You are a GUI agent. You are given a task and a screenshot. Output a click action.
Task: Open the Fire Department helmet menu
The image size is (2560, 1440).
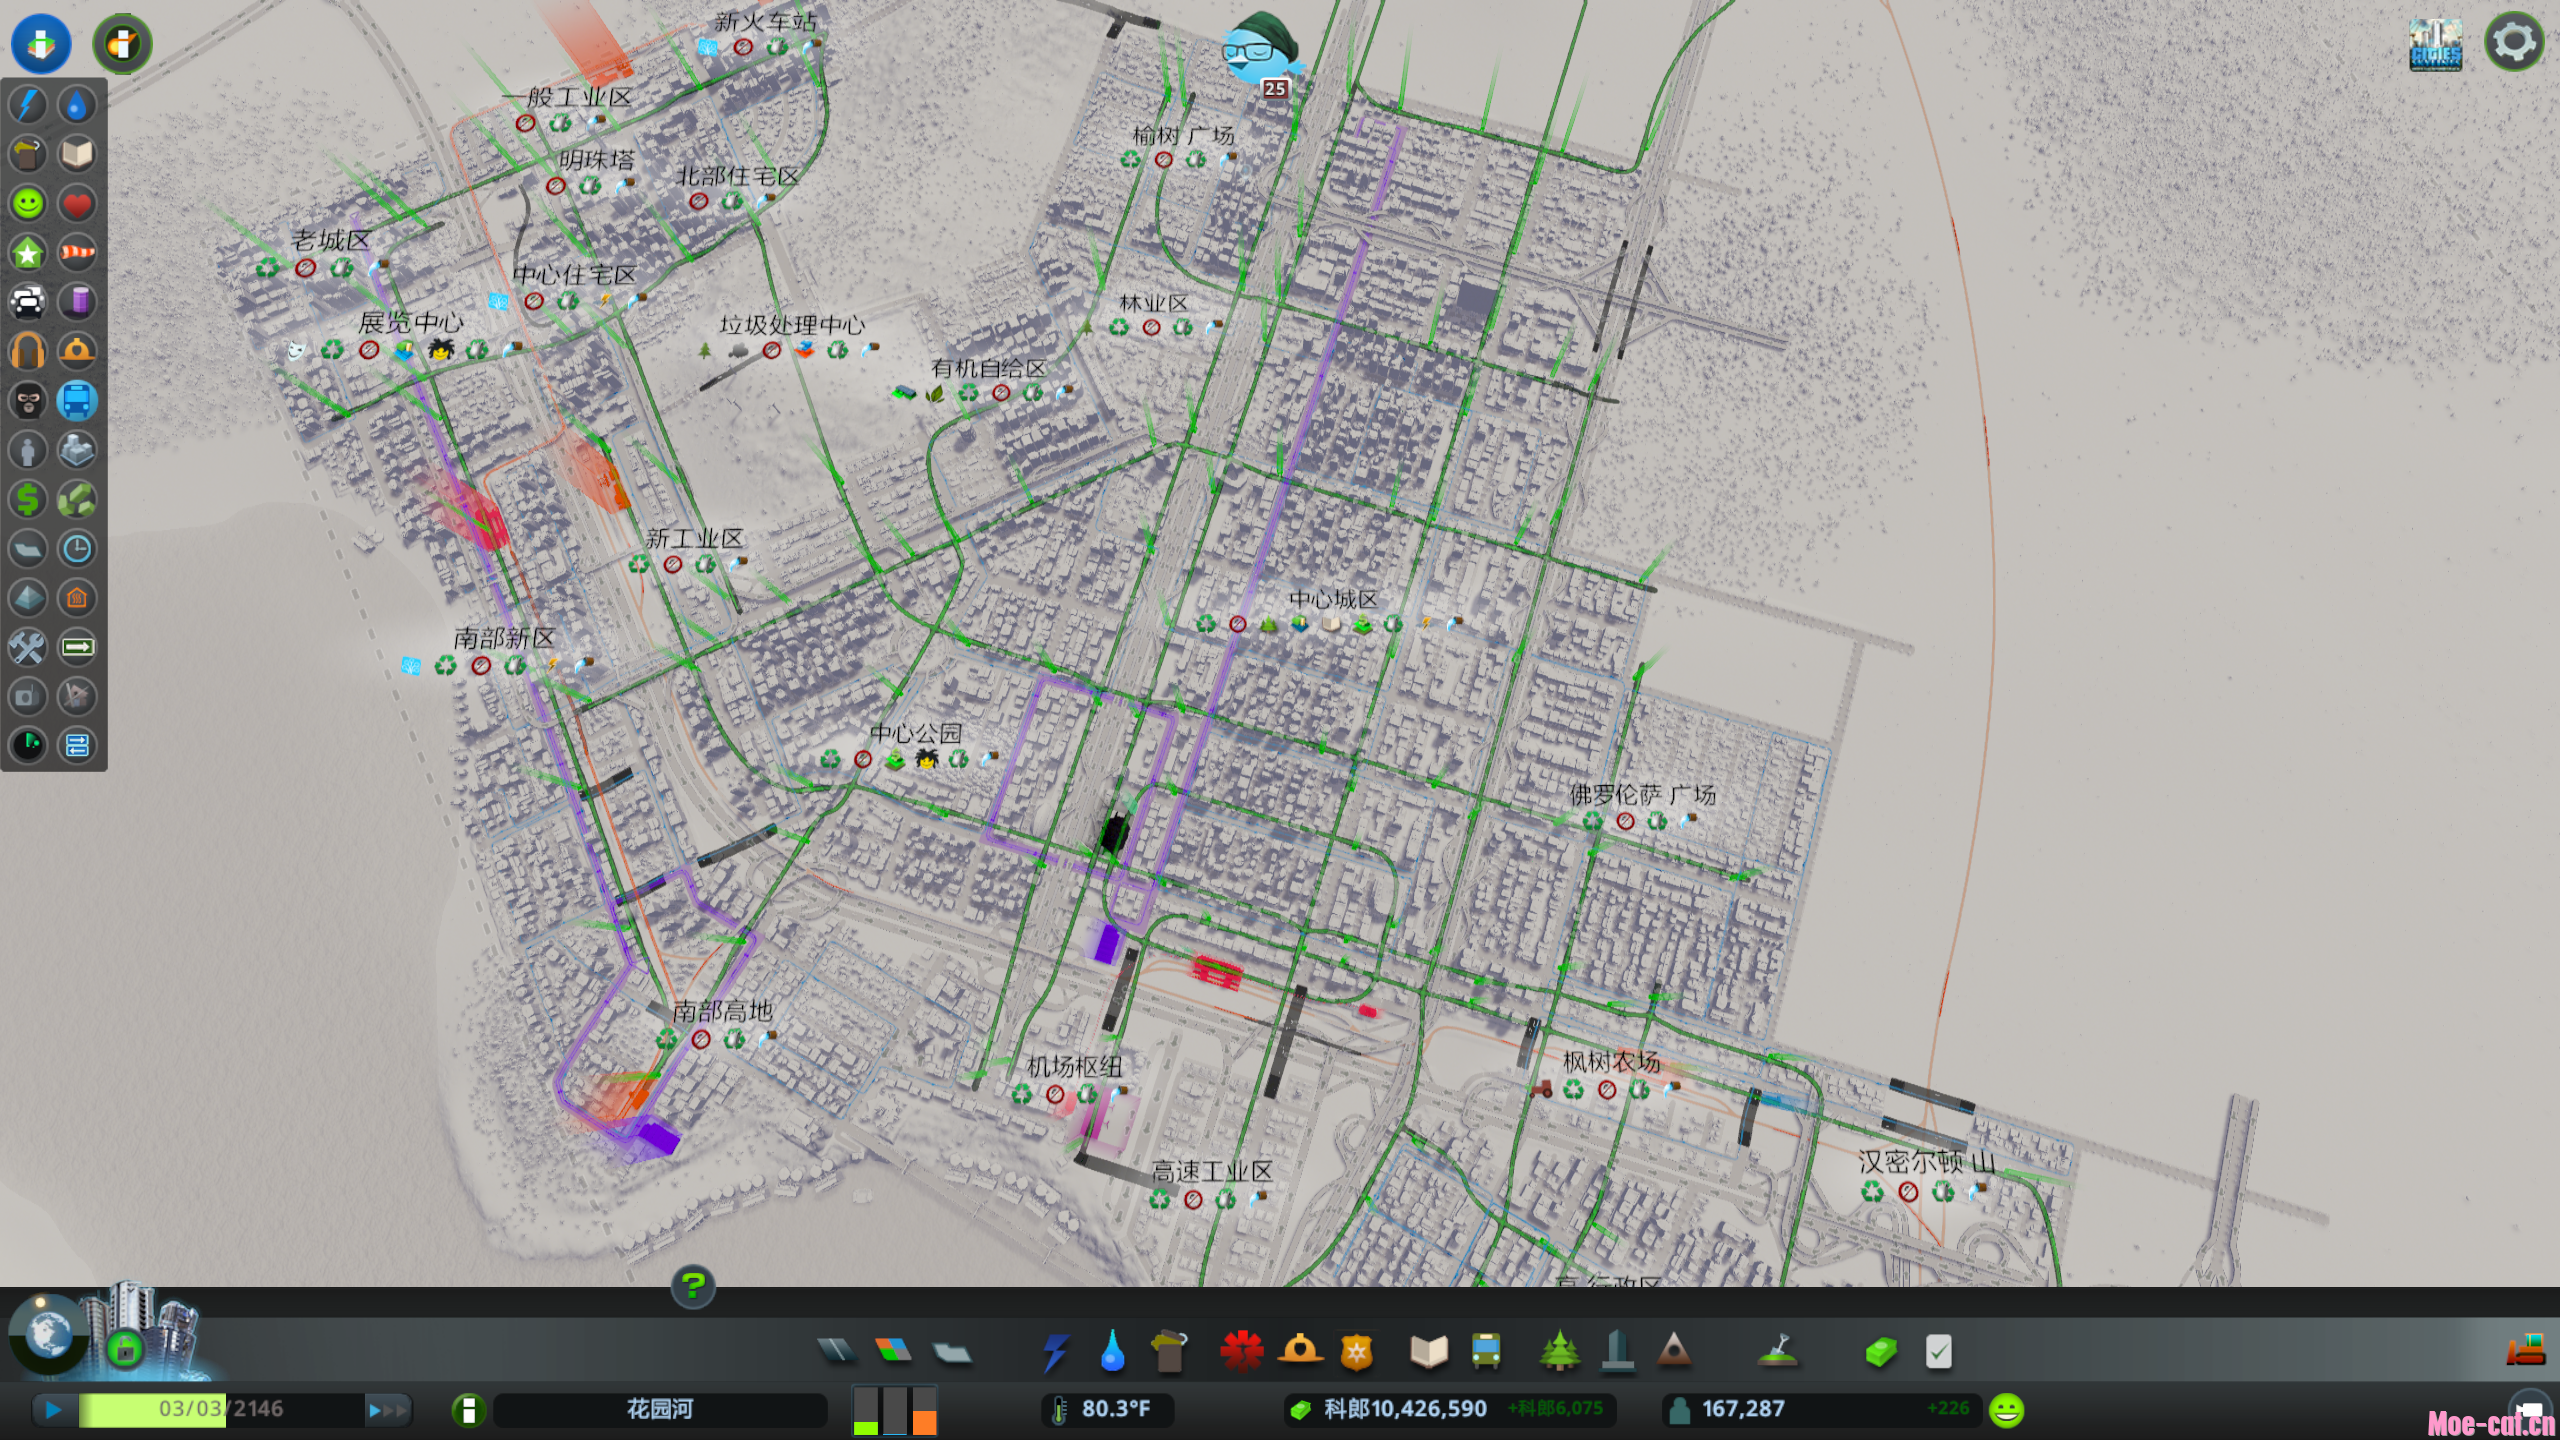tap(1300, 1352)
